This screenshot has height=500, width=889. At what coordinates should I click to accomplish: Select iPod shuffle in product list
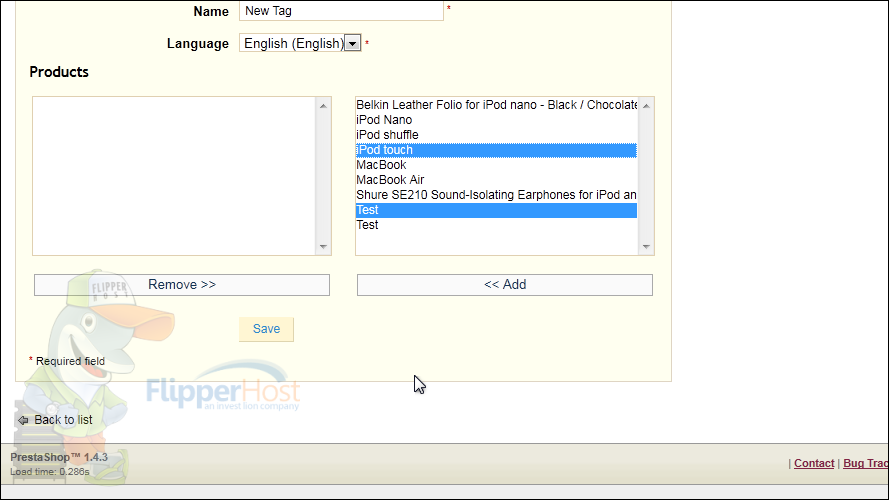496,135
